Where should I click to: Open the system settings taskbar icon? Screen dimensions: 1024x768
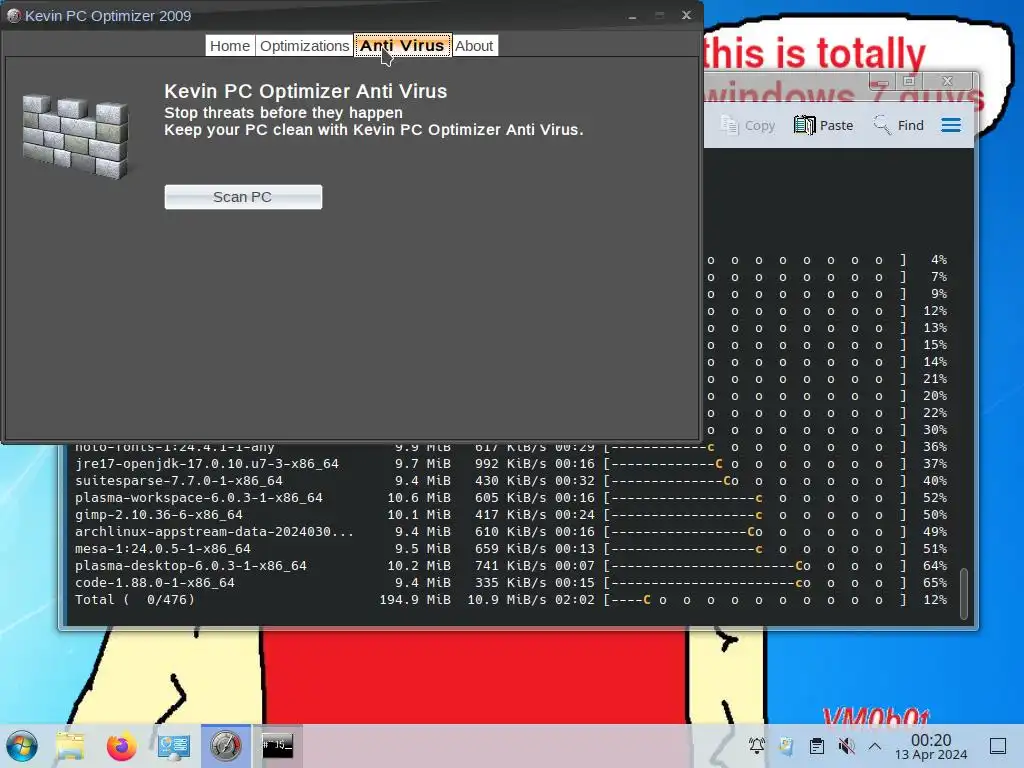pos(174,746)
